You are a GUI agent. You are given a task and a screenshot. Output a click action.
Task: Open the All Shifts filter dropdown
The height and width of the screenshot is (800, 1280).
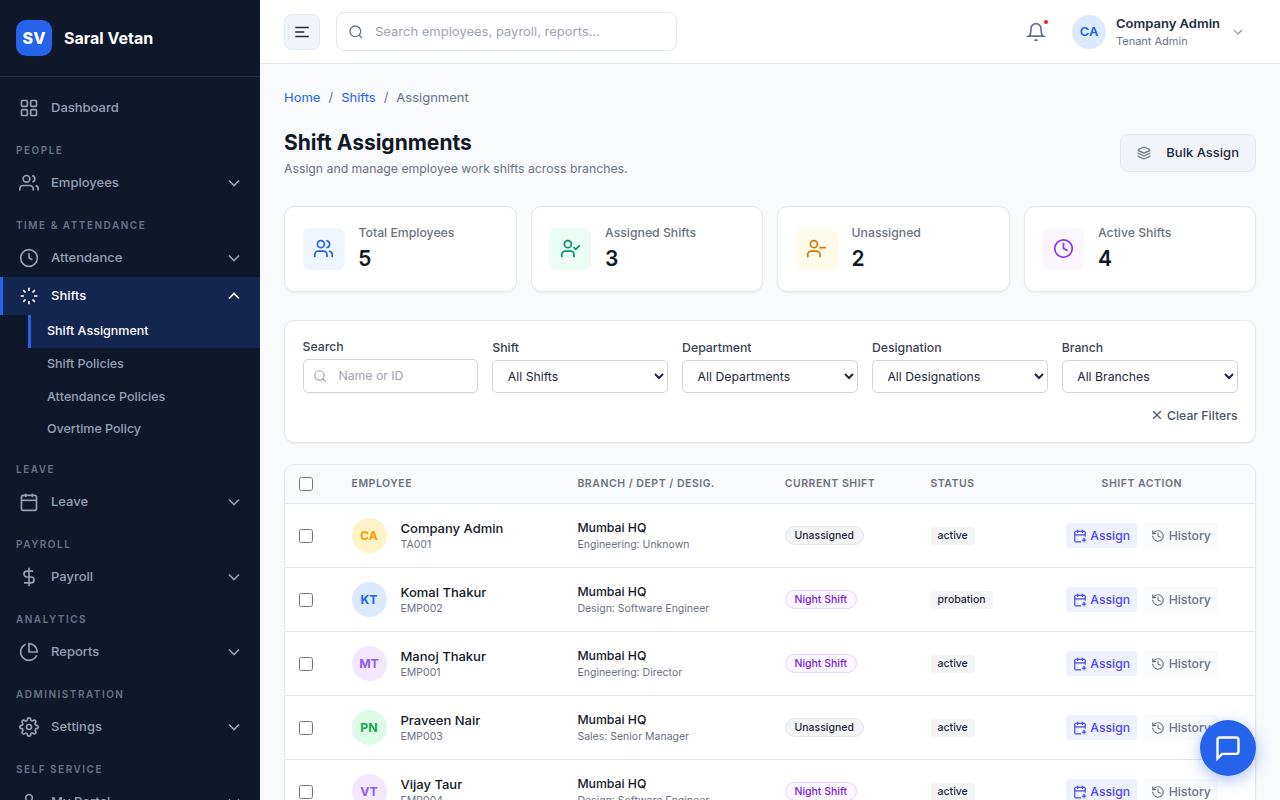pos(580,377)
